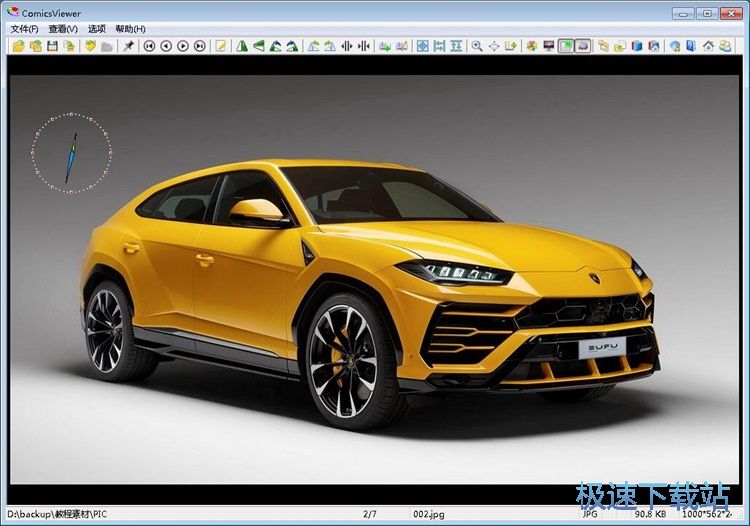Flip image horizontally with first green triangle
Screen dimensions: 750x526
tap(242, 46)
